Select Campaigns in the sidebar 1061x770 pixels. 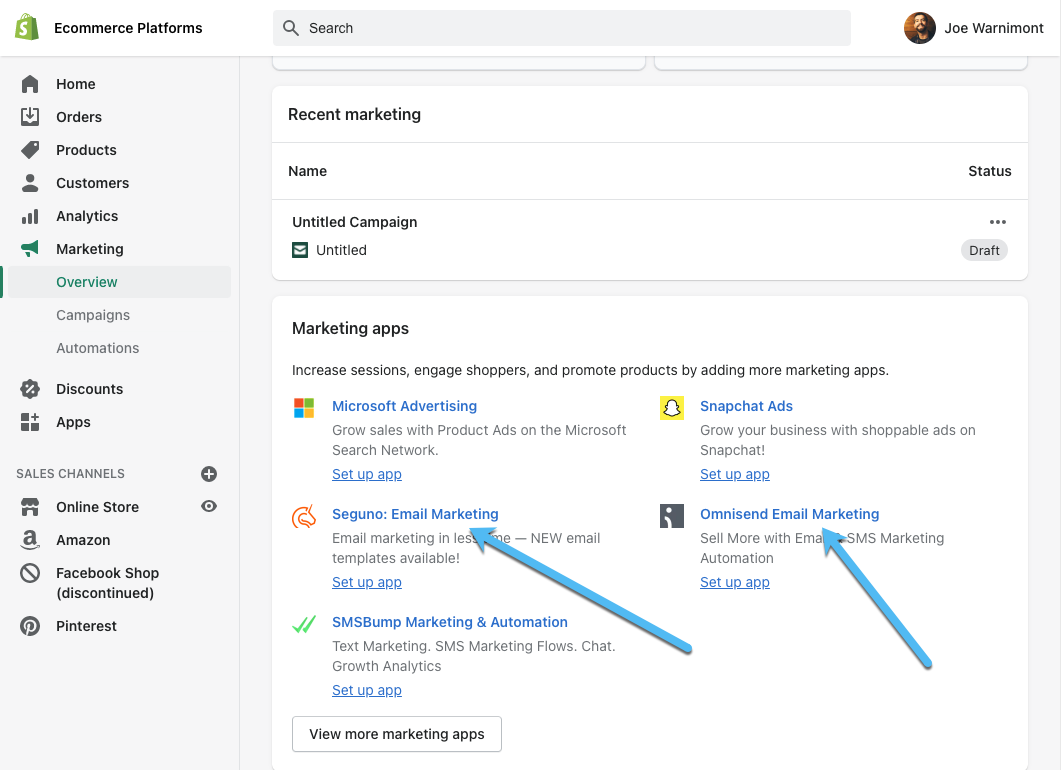pos(93,315)
